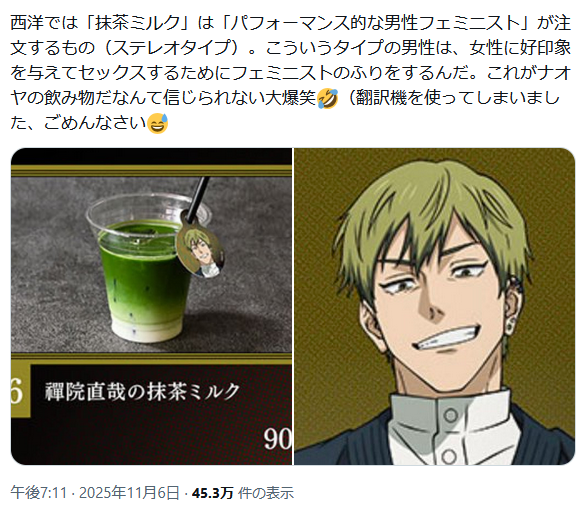Click the sweat-smile emoji at text end
The image size is (581, 511).
coord(157,123)
